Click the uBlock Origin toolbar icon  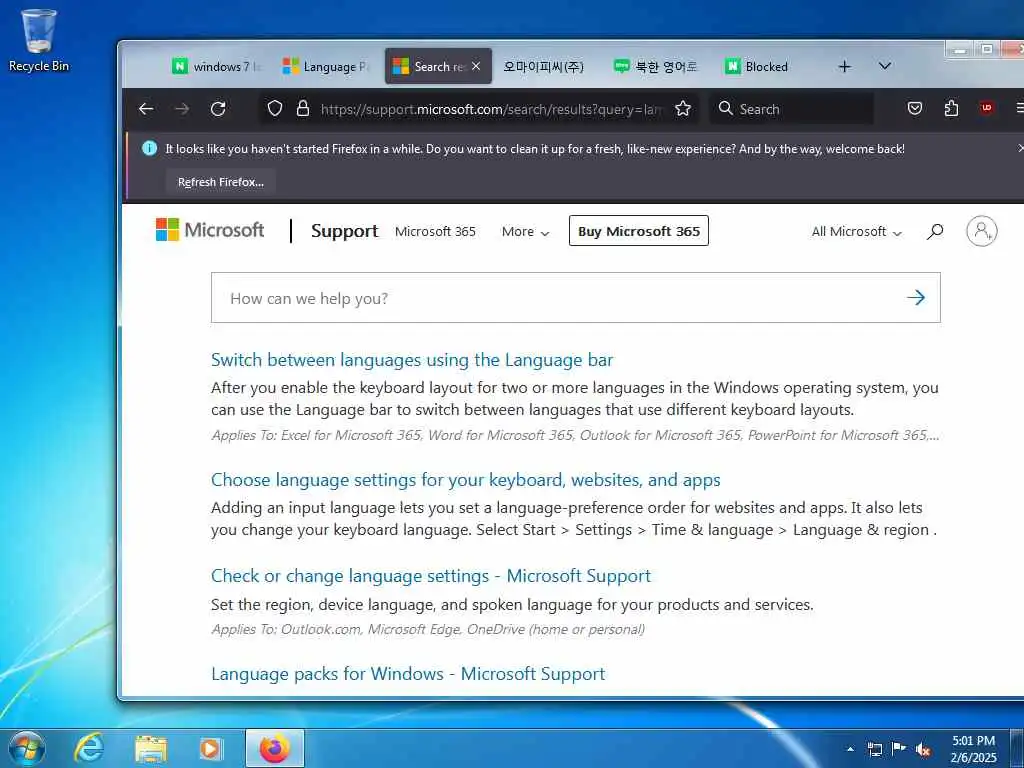tap(987, 108)
